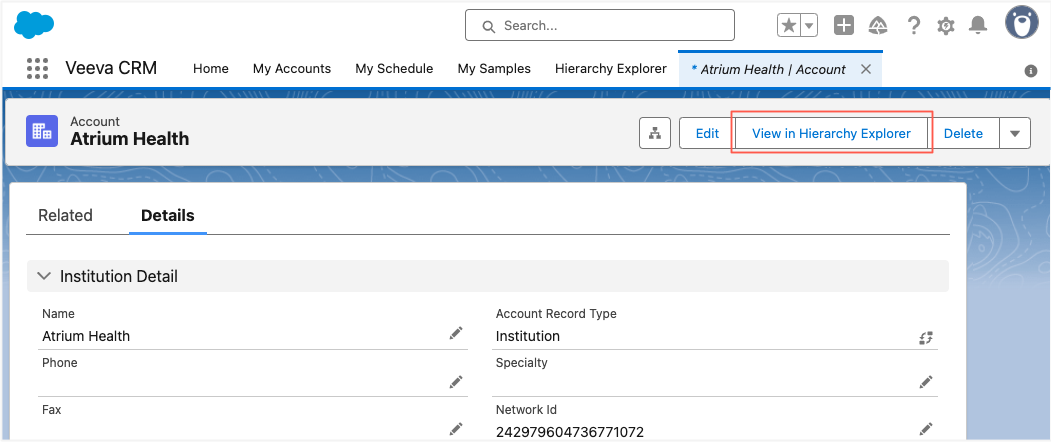Open the My Accounts tab
1051x442 pixels.
[292, 68]
